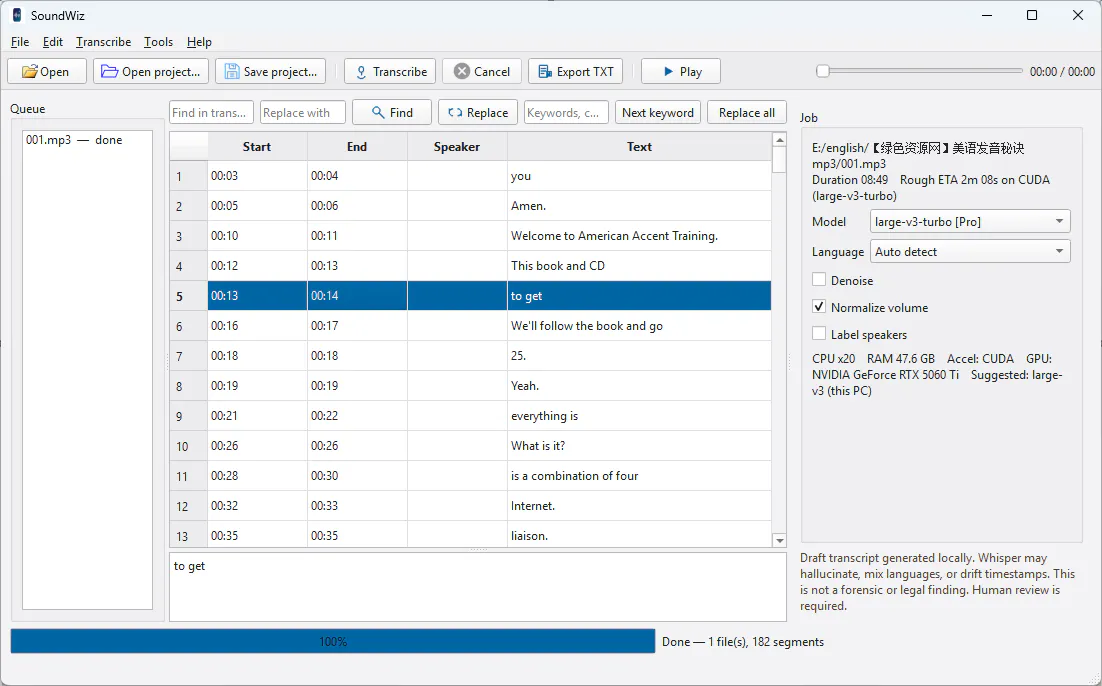The height and width of the screenshot is (686, 1102).
Task: Click the End column header
Action: coord(357,147)
